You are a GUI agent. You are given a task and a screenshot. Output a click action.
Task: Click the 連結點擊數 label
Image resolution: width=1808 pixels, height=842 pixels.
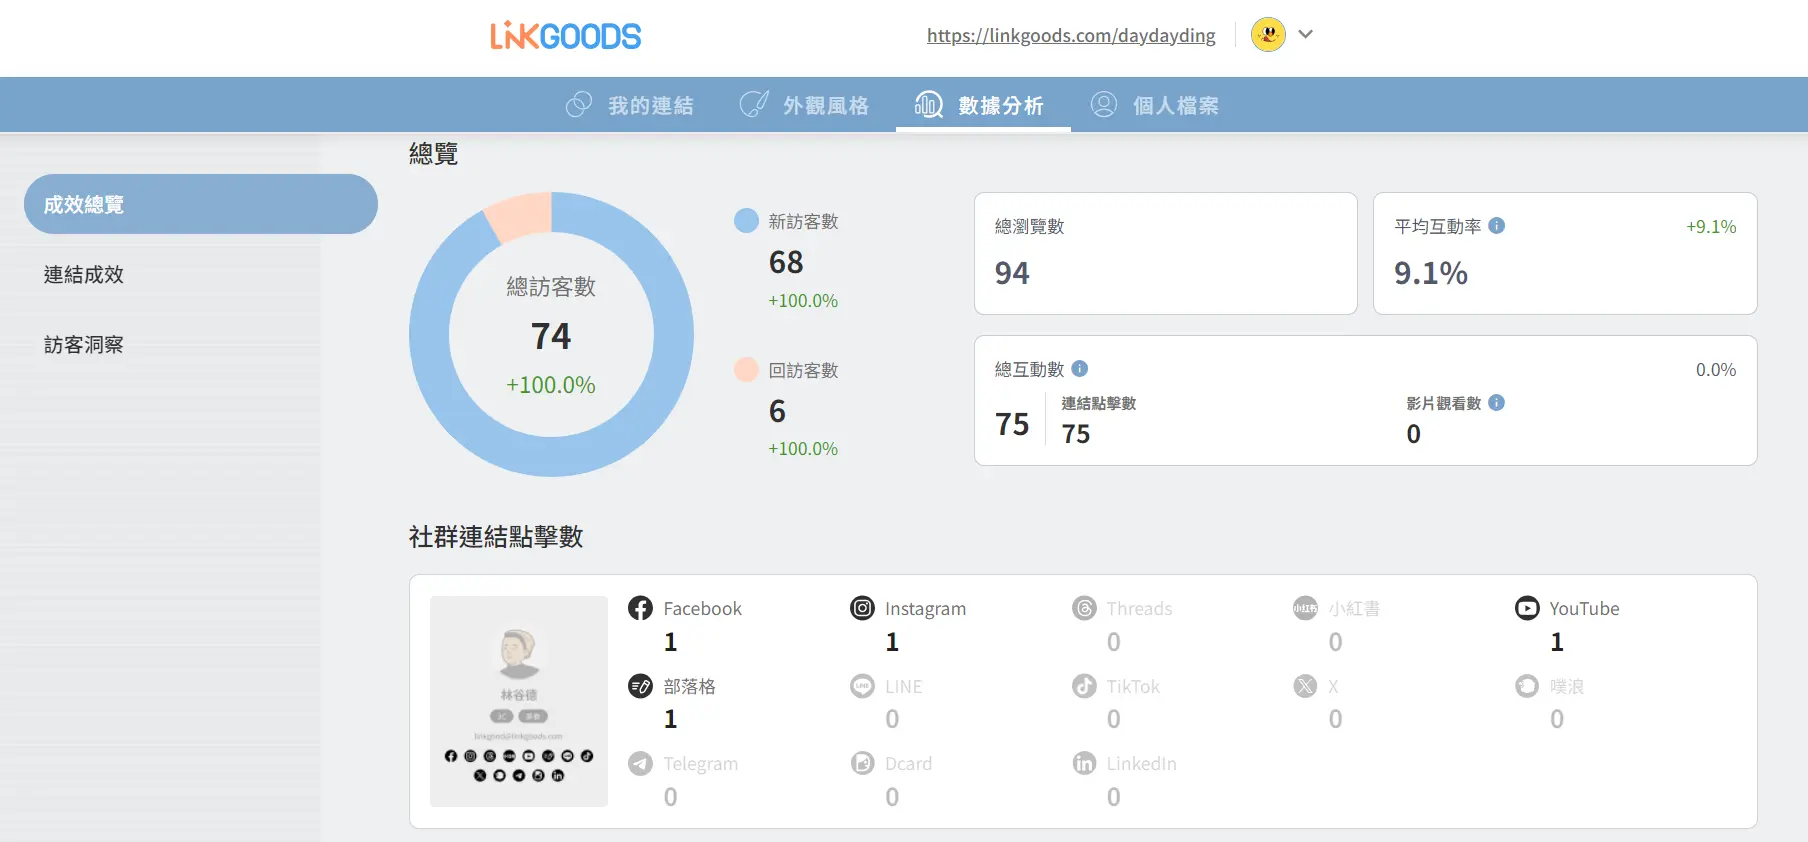pyautogui.click(x=1099, y=403)
